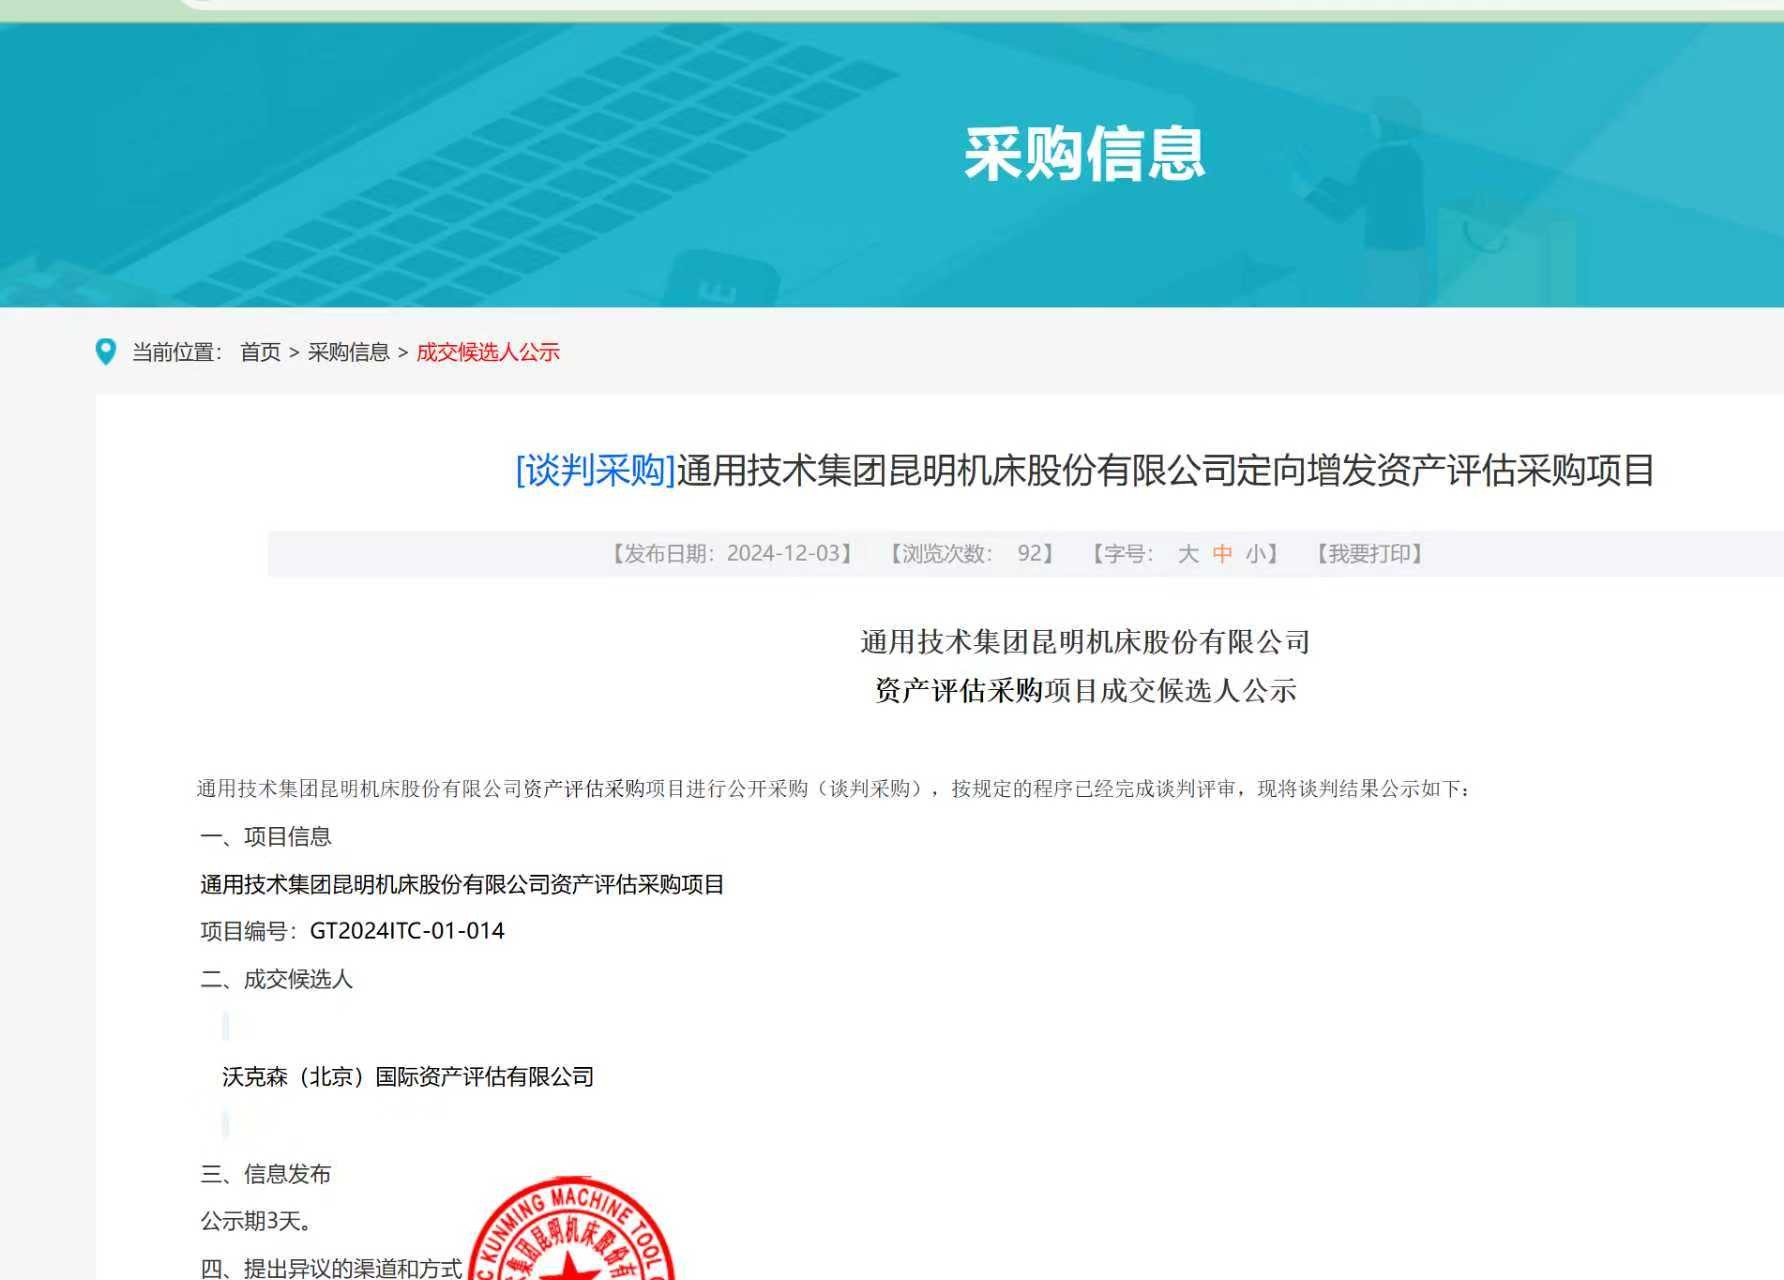Viewport: 1784px width, 1280px height.
Task: Click the [谈判采购] title tag
Action: pos(596,470)
